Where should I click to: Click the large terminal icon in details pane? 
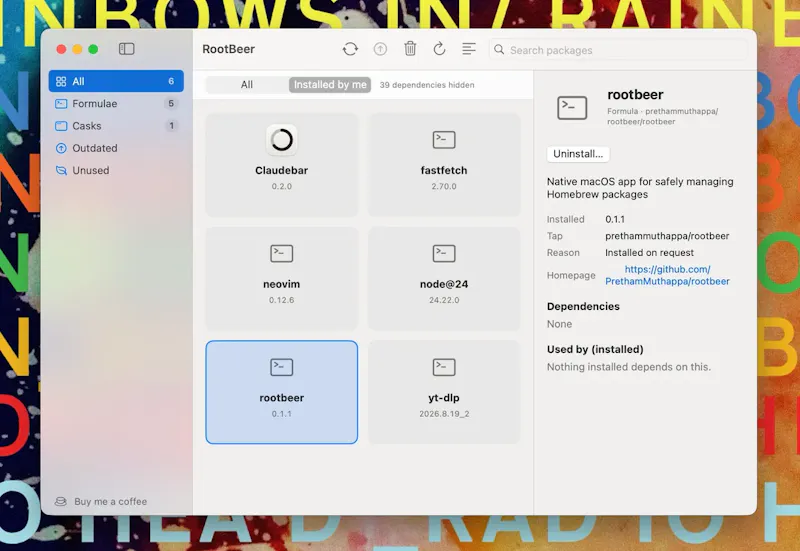(572, 108)
